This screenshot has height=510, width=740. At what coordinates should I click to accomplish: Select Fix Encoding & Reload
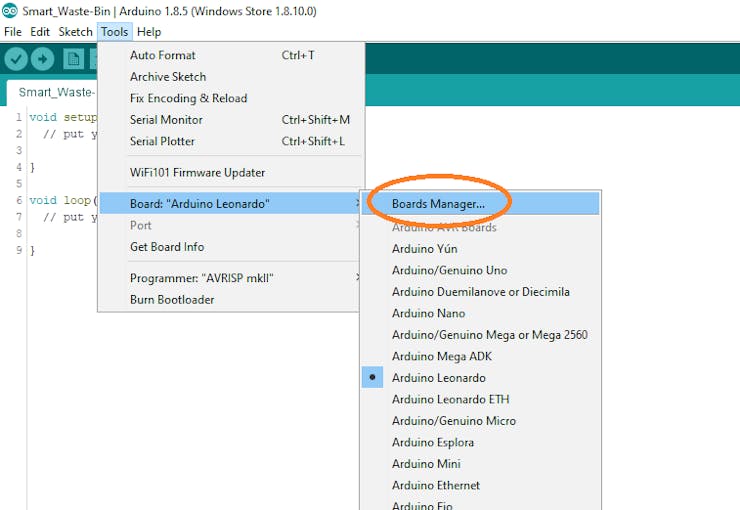[231, 98]
